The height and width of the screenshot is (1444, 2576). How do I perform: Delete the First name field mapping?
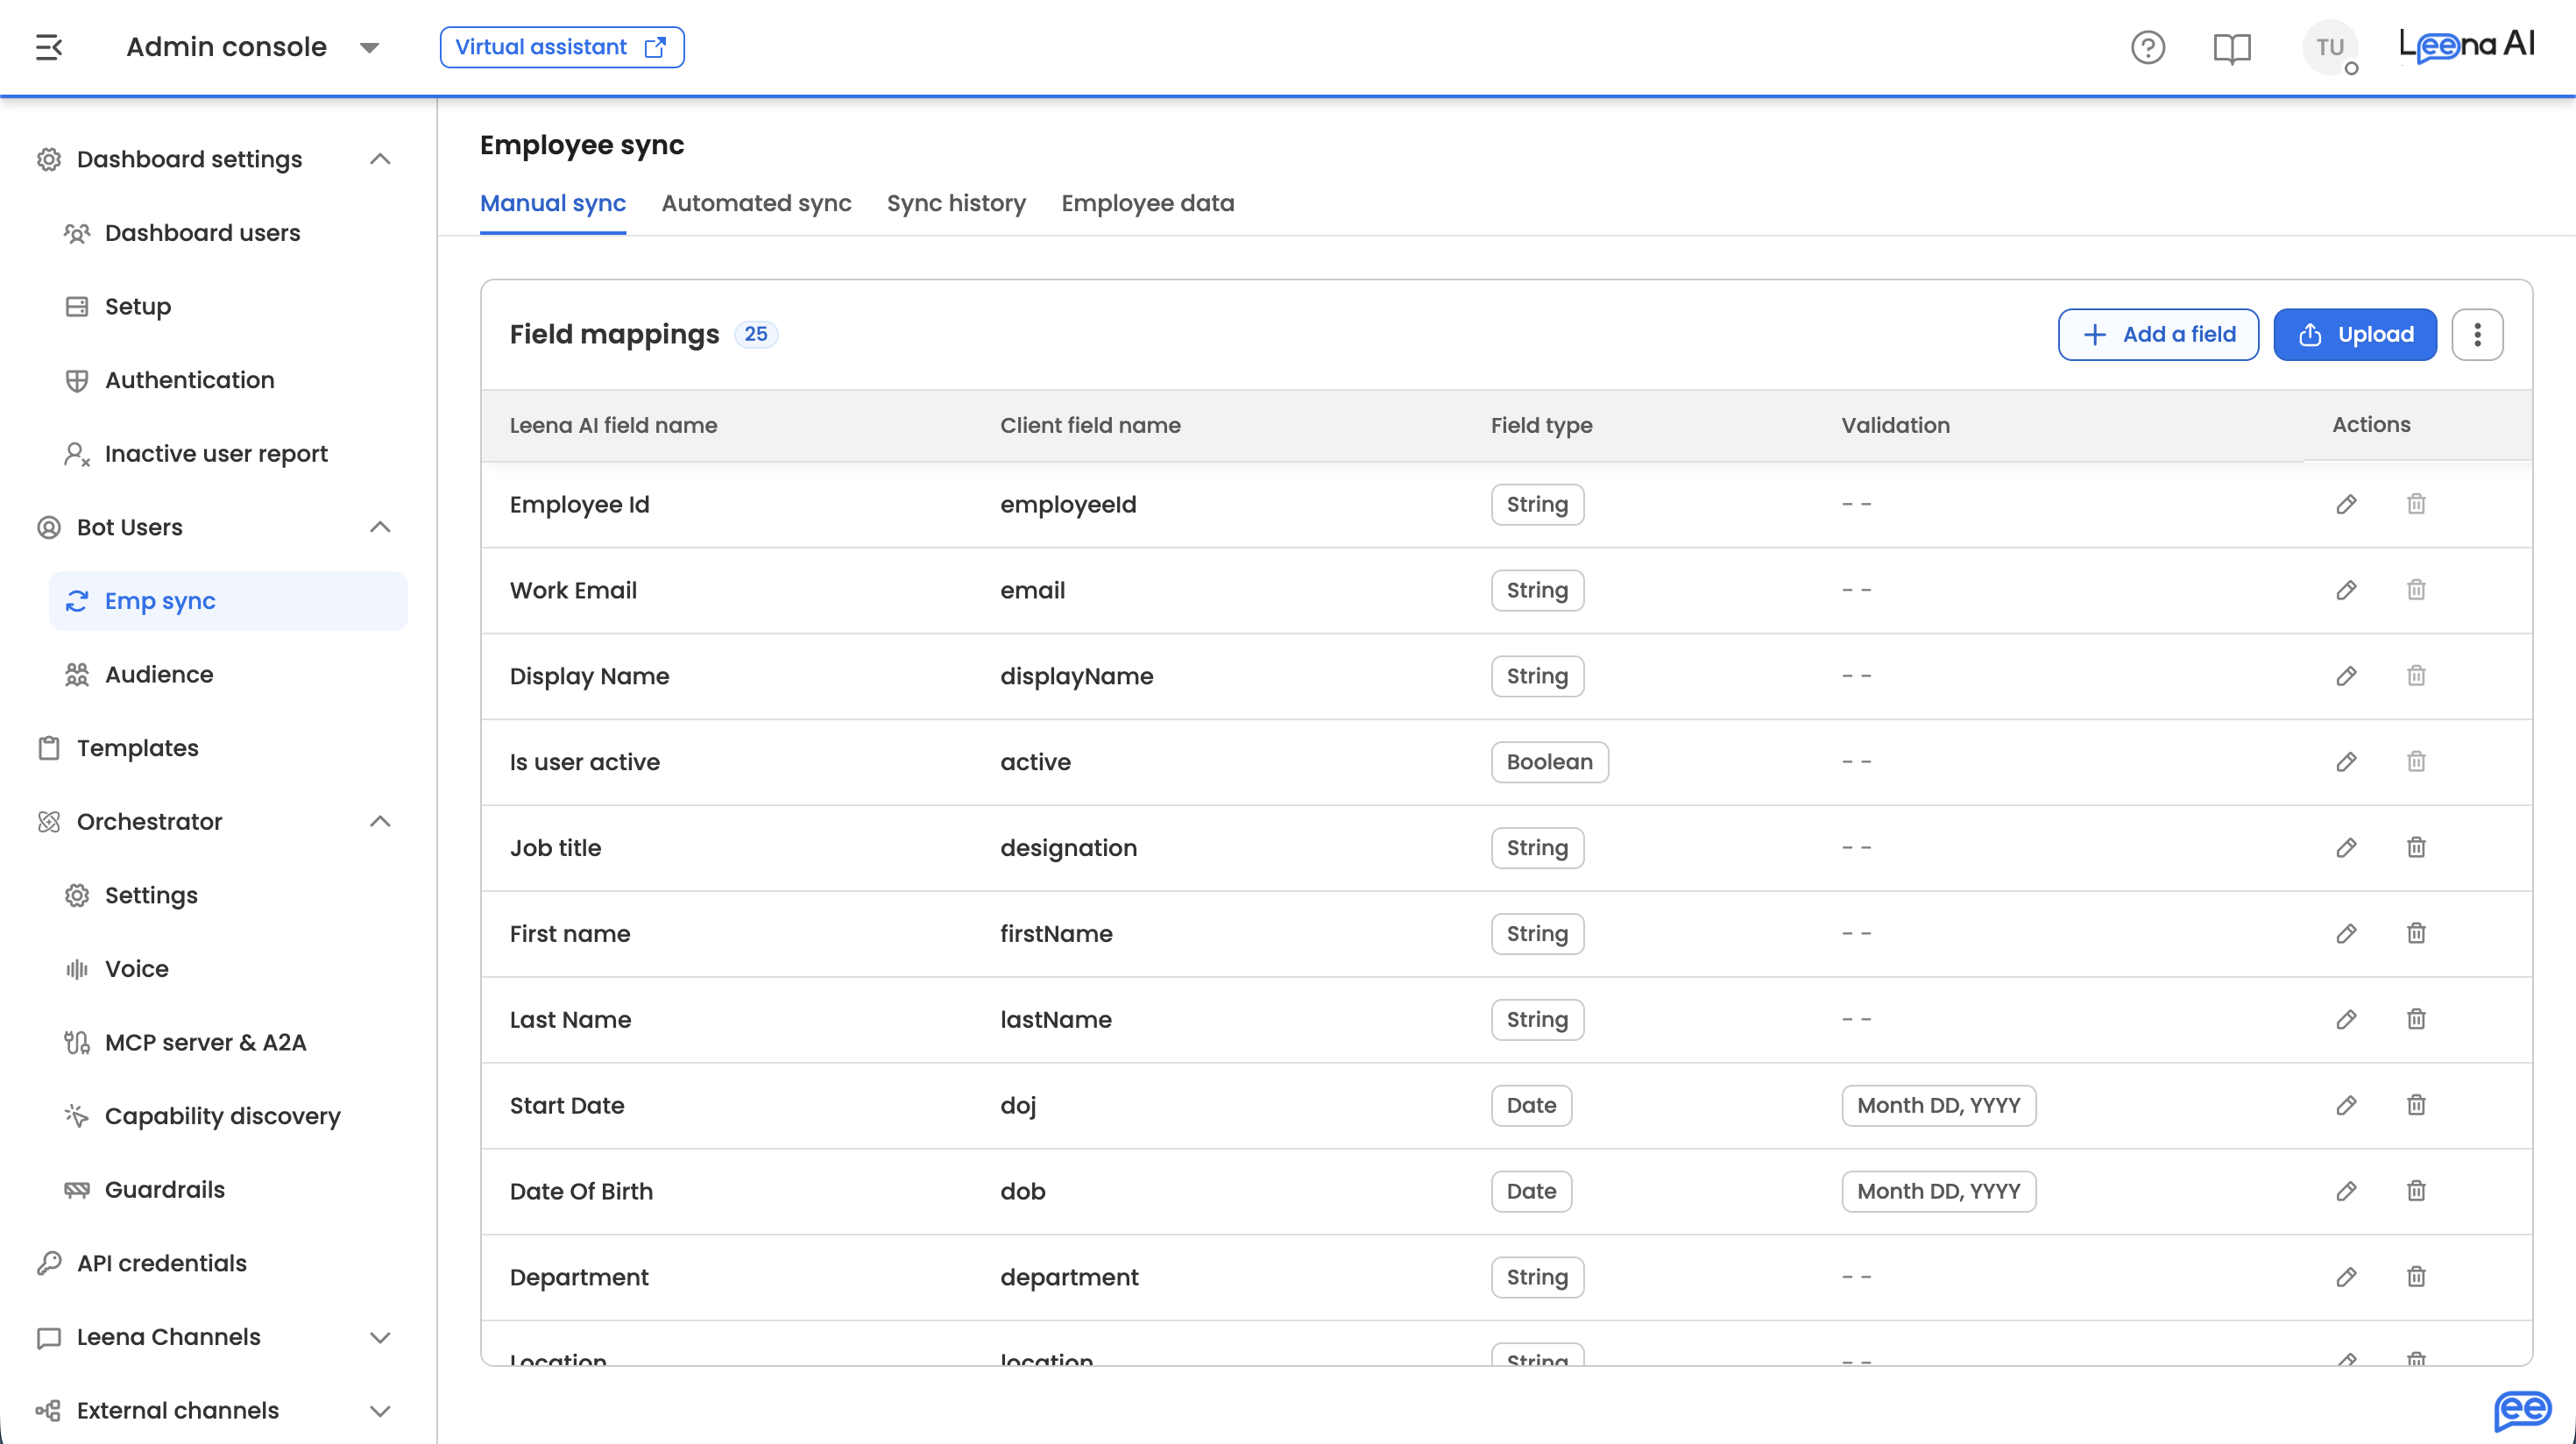(2416, 934)
